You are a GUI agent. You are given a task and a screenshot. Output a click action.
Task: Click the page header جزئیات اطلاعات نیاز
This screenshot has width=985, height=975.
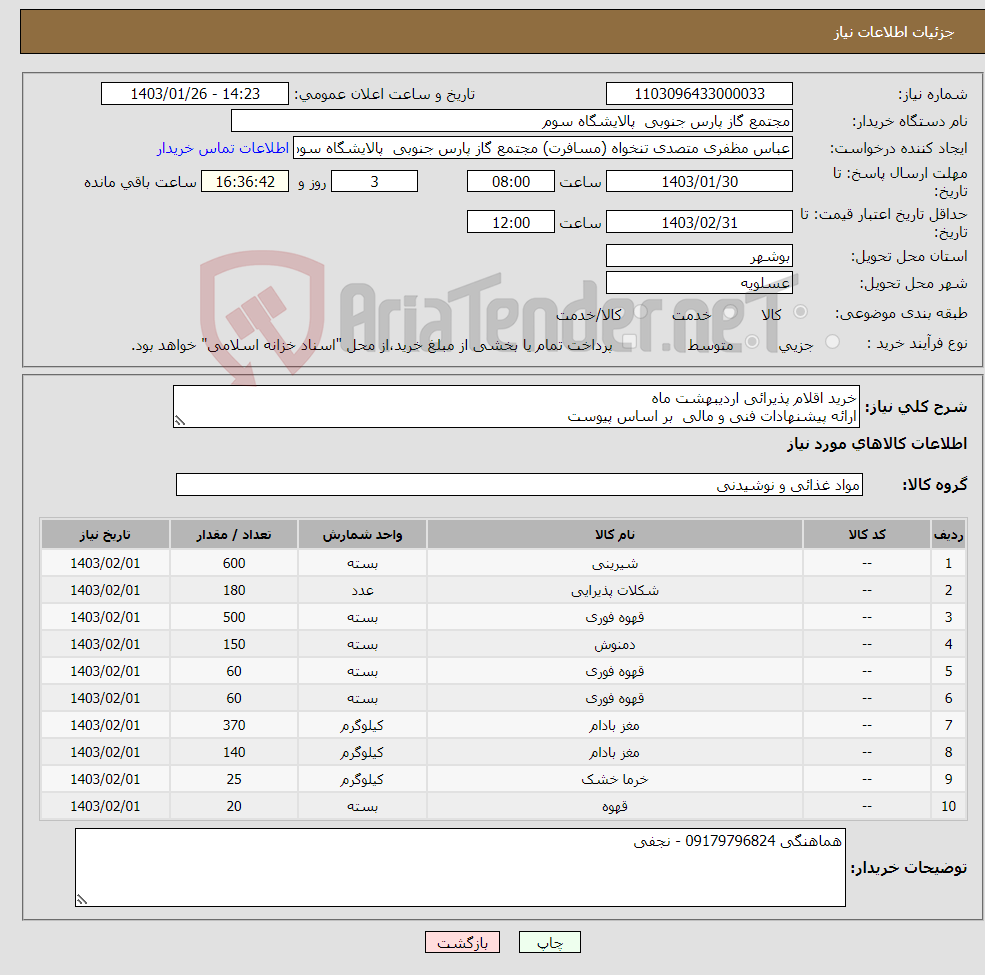[894, 32]
